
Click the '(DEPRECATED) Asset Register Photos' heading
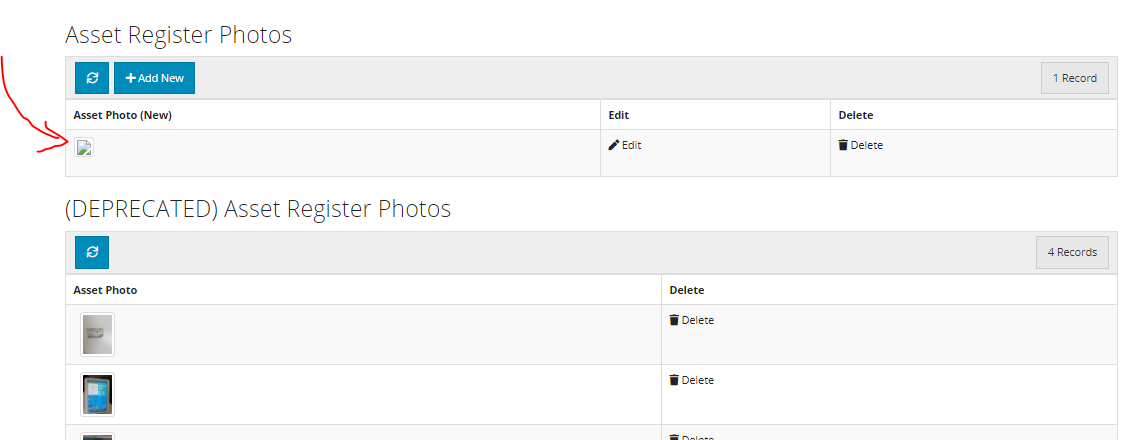point(258,209)
